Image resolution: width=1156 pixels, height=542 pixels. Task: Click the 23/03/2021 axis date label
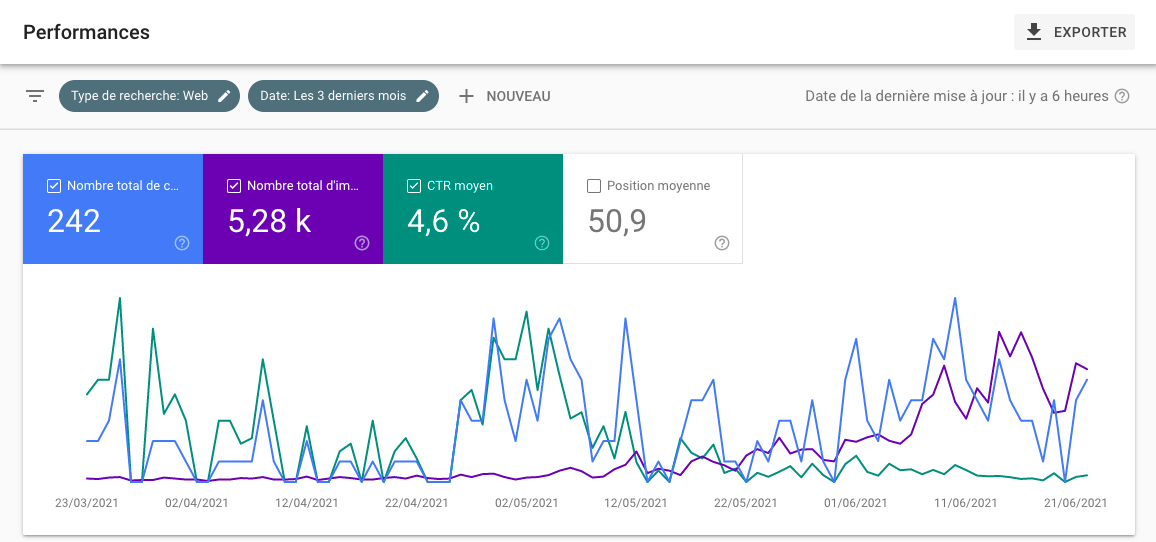(87, 503)
